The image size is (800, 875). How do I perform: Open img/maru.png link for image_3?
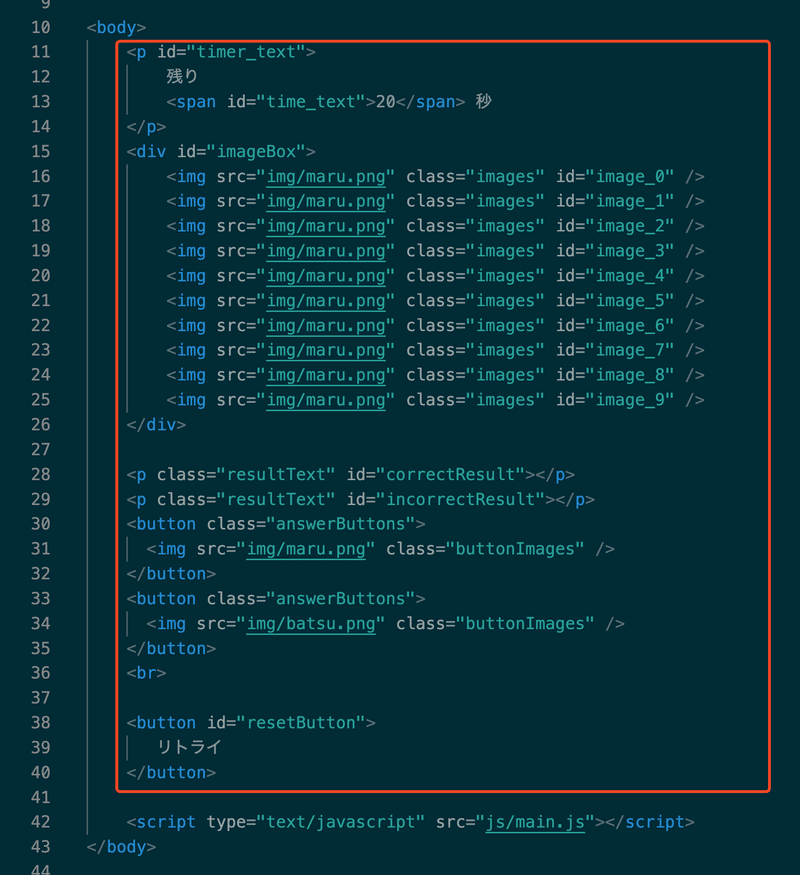326,251
